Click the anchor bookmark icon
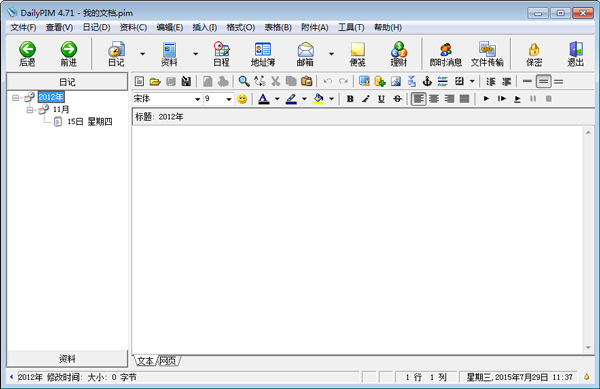Image resolution: width=600 pixels, height=389 pixels. coord(427,81)
